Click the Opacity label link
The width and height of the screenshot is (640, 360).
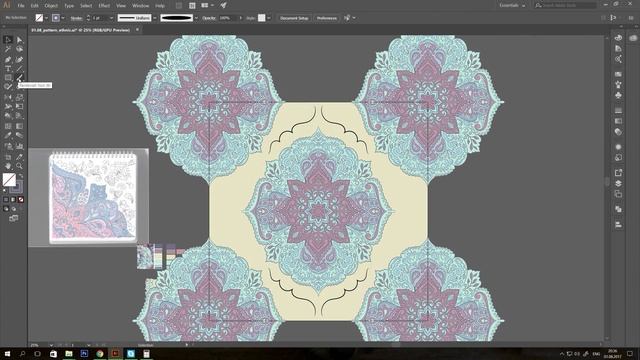[x=209, y=18]
